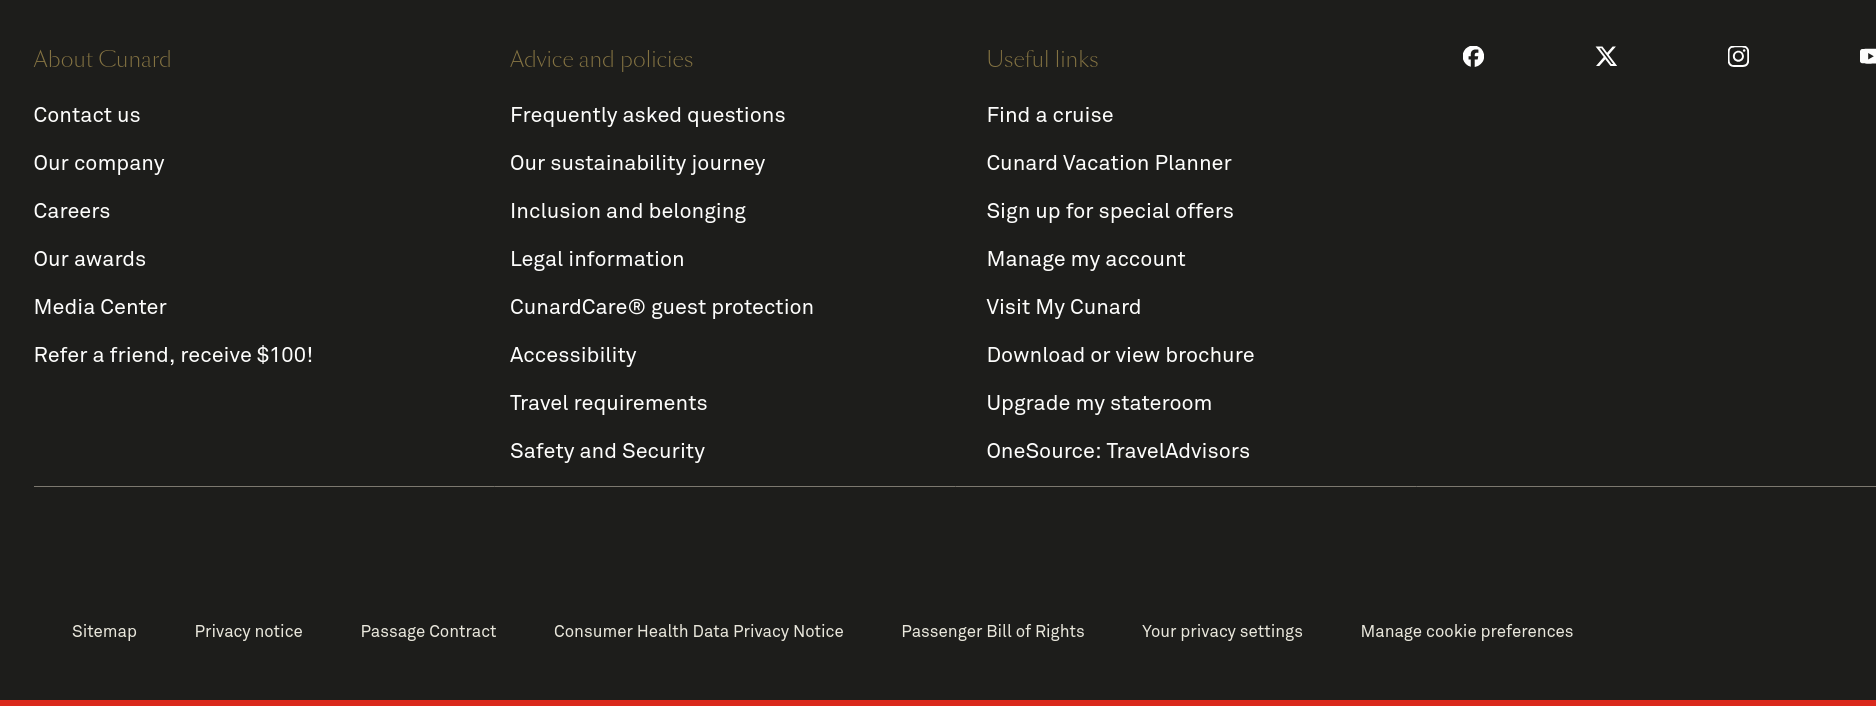Open the Instagram social icon
1876x706 pixels.
[x=1738, y=57]
